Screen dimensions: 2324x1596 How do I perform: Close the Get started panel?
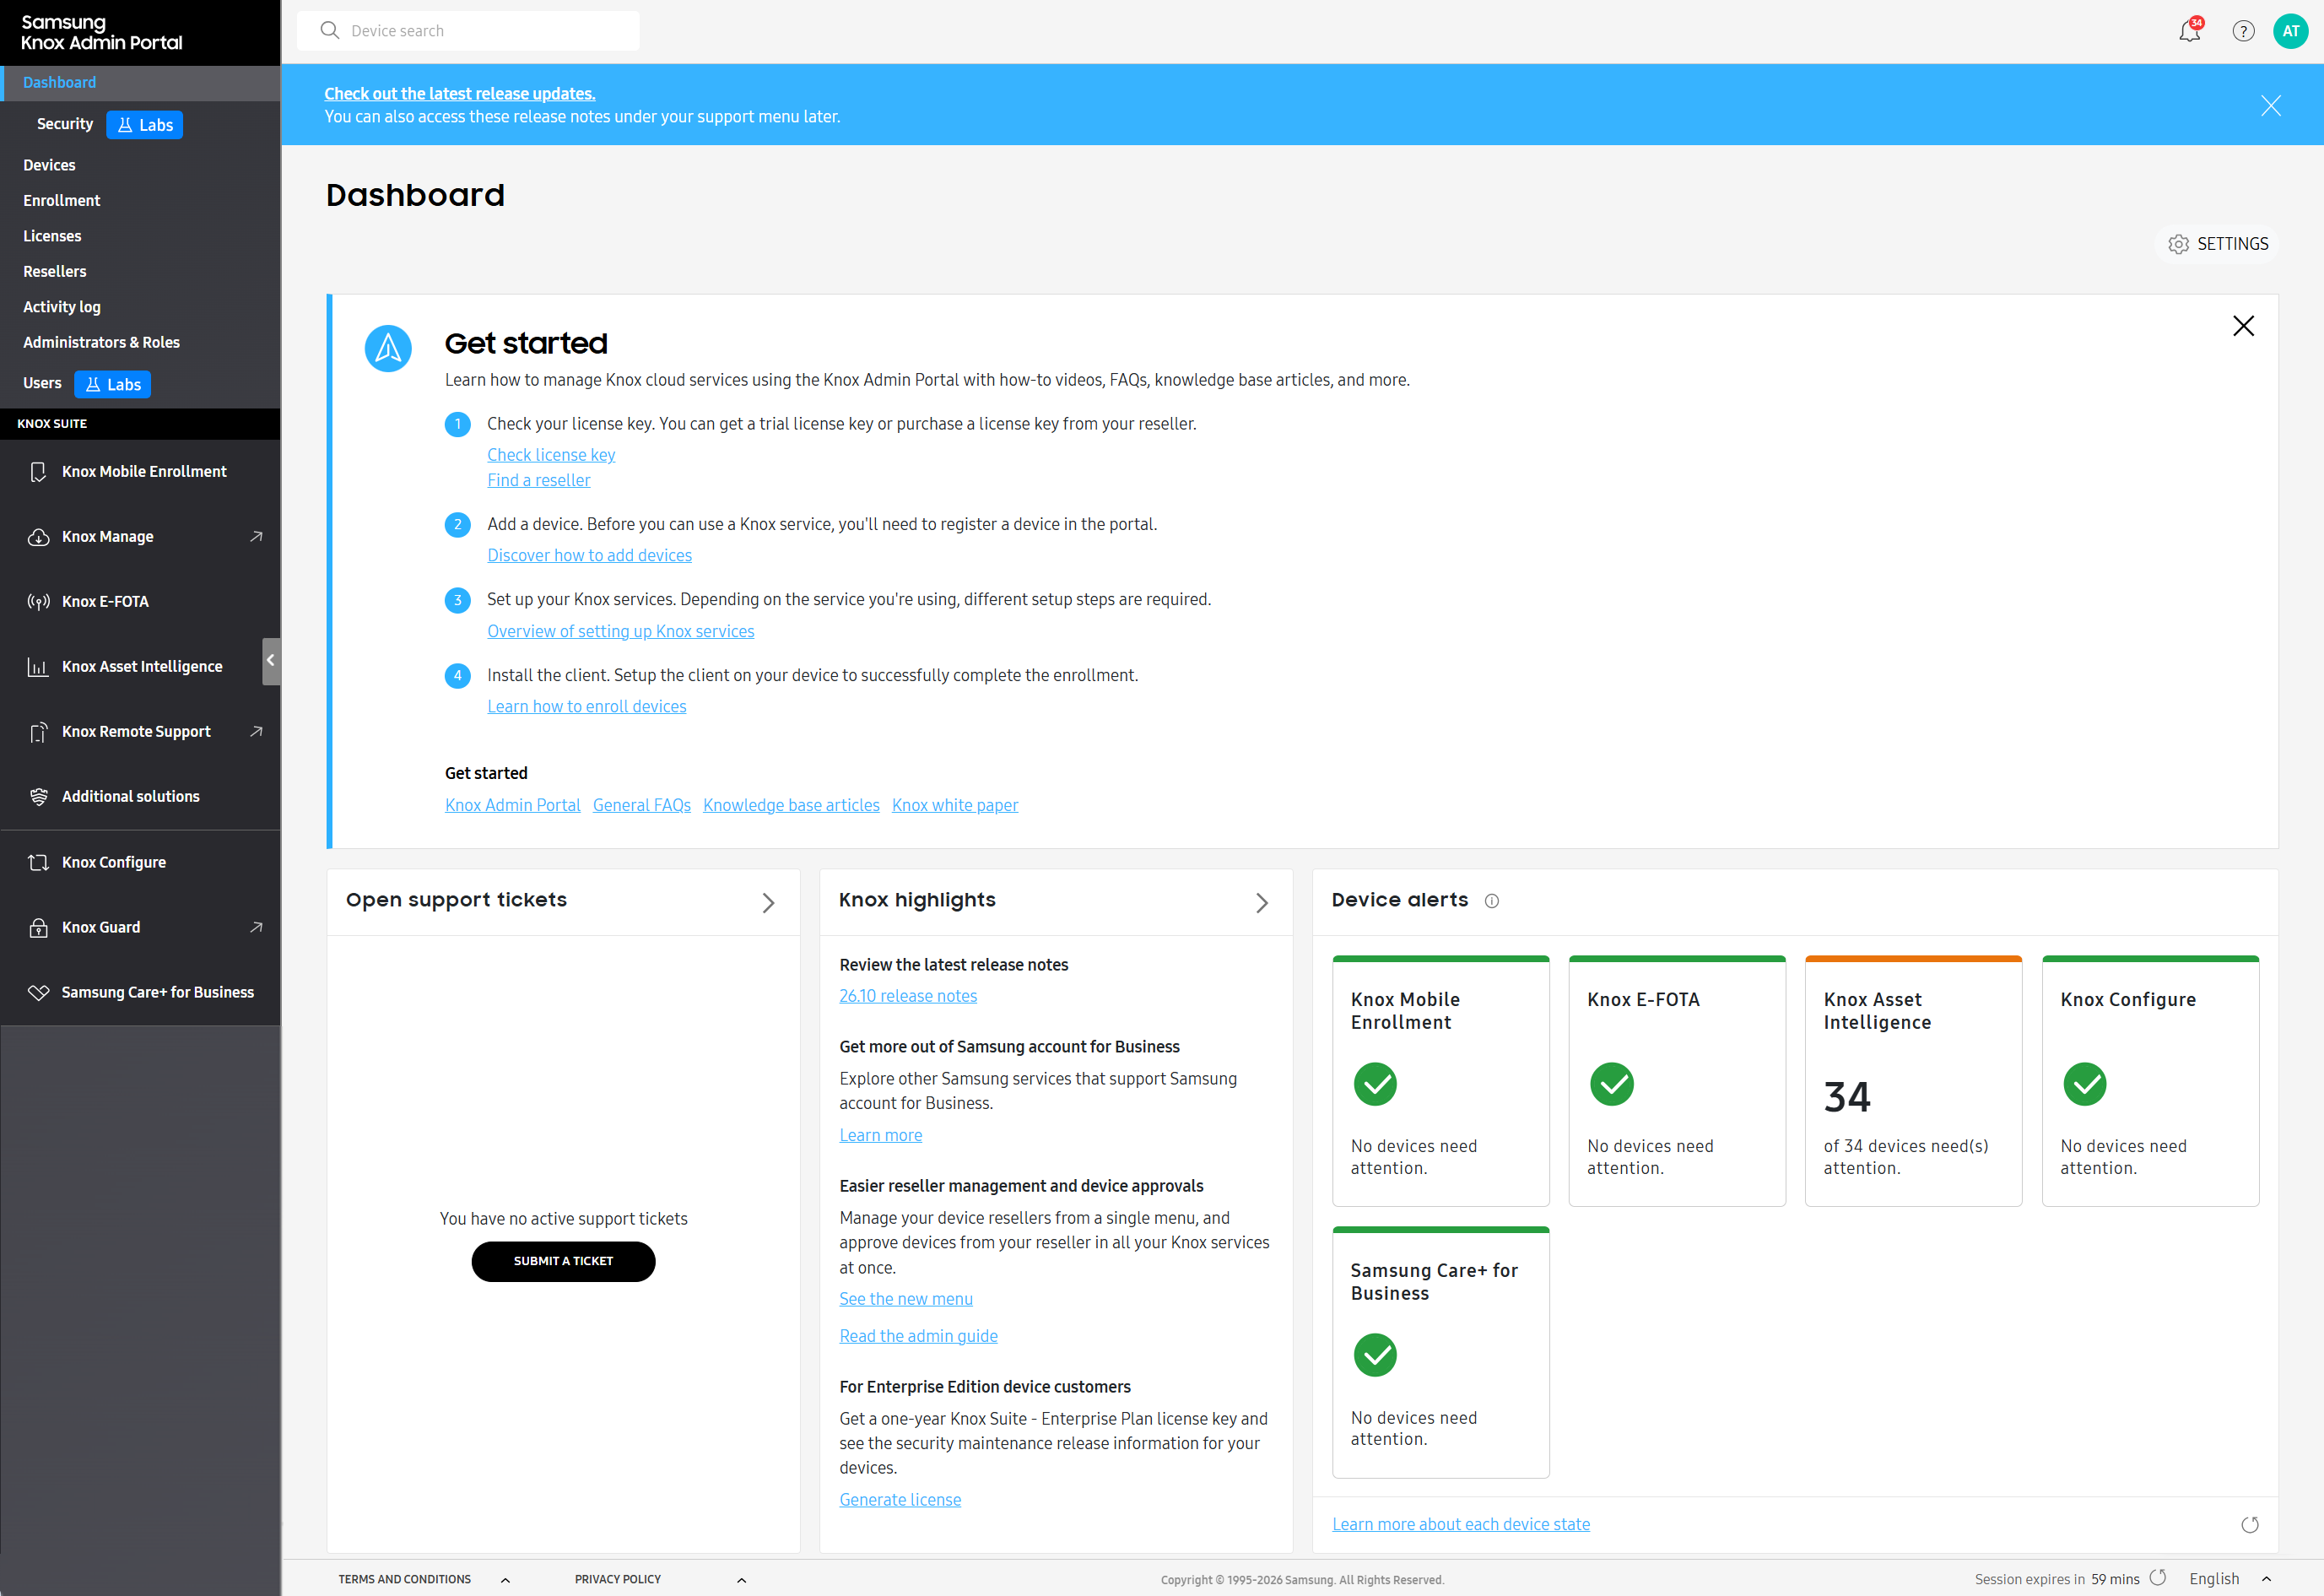point(2243,326)
